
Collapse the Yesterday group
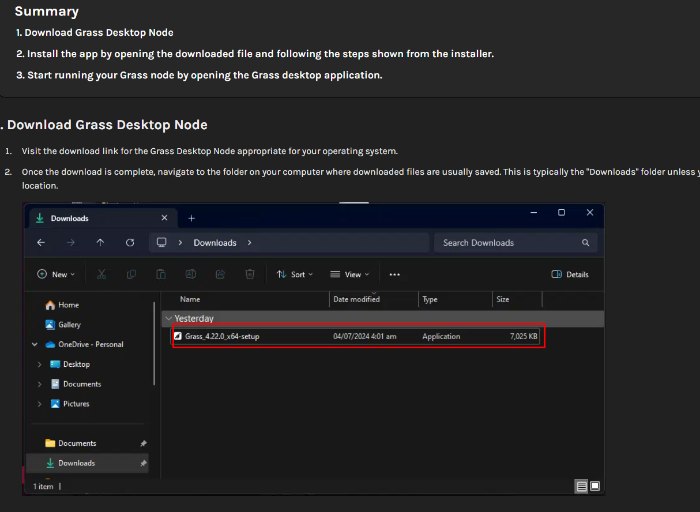click(x=168, y=318)
